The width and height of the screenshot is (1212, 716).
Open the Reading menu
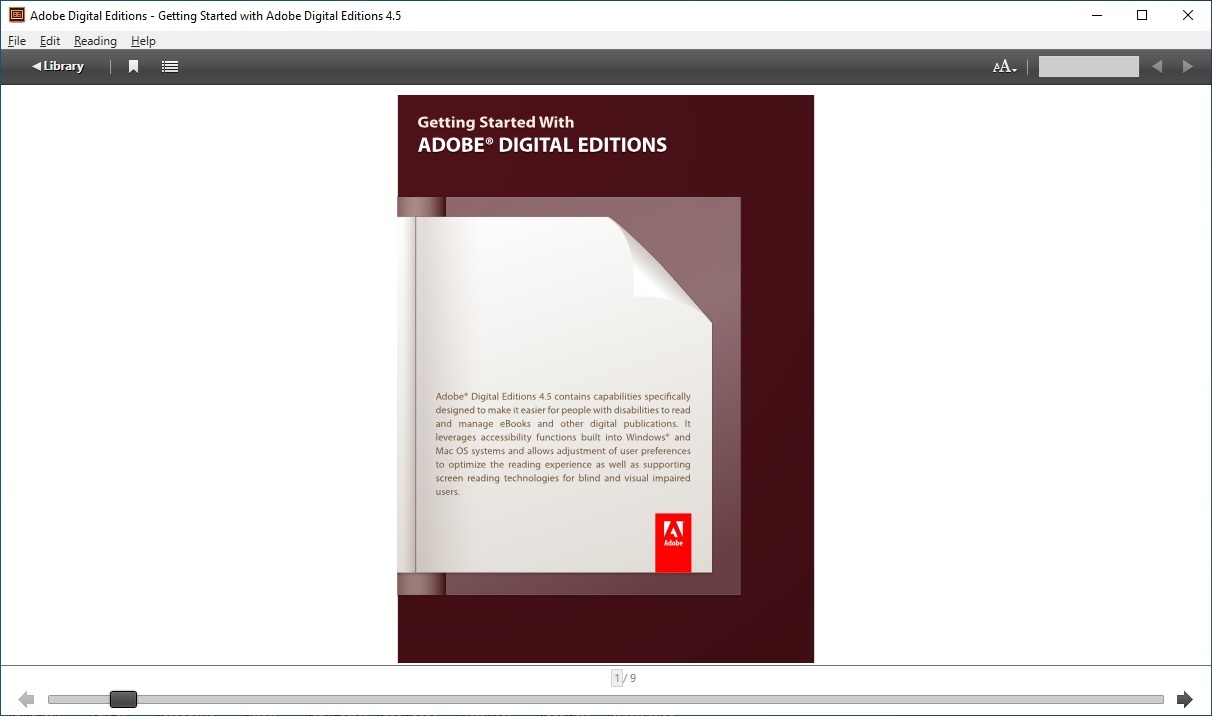pos(95,41)
